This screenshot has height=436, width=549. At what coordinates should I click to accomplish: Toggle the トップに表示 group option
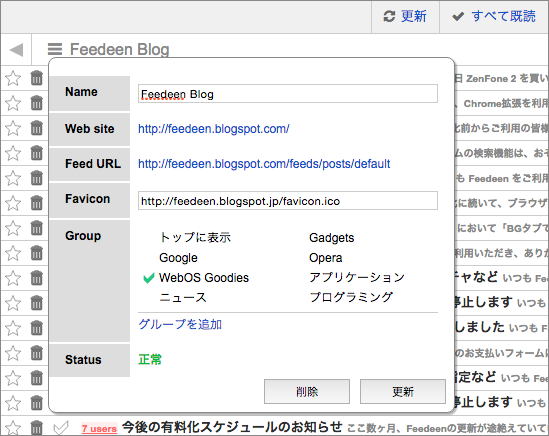coord(195,238)
